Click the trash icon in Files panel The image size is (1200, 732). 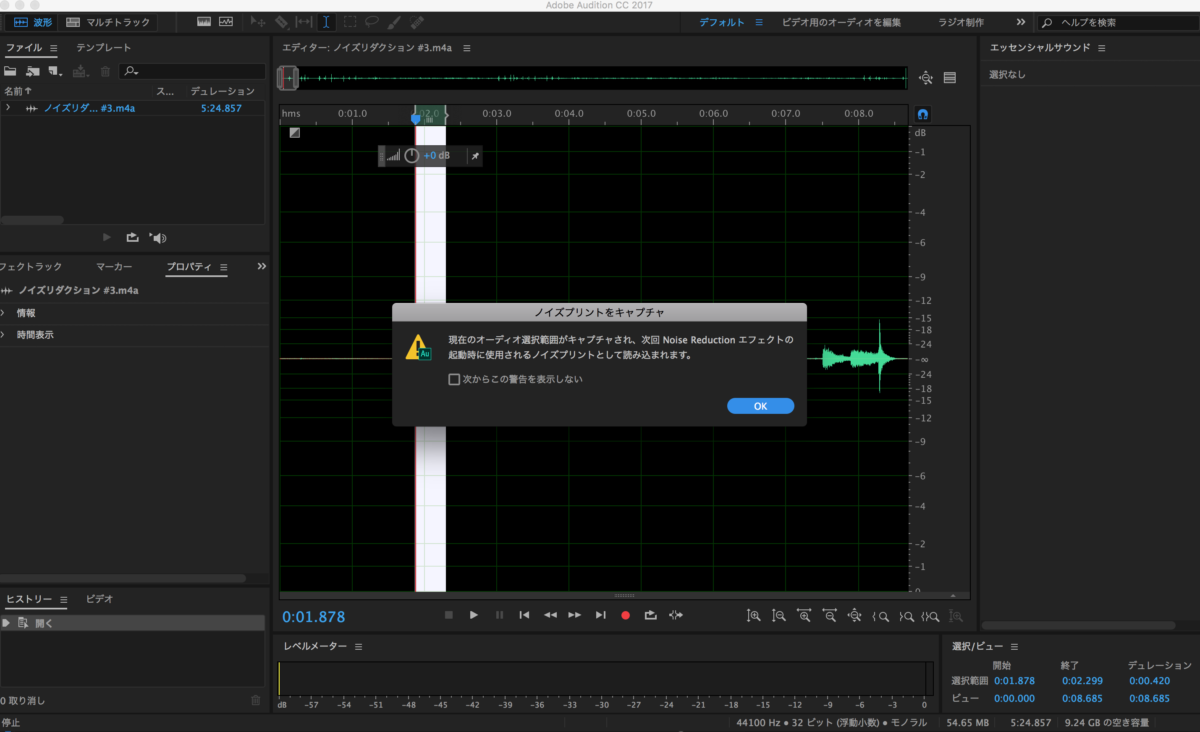click(x=105, y=71)
